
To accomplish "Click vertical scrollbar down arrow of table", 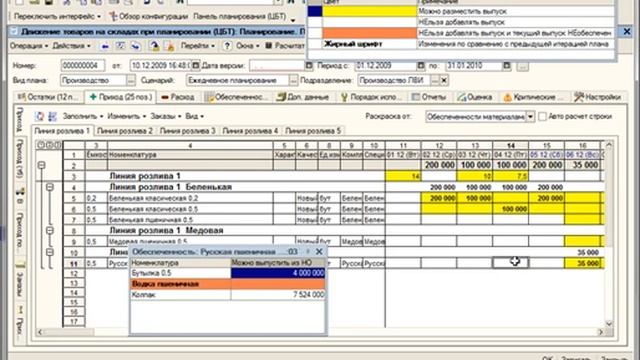I will [609, 324].
